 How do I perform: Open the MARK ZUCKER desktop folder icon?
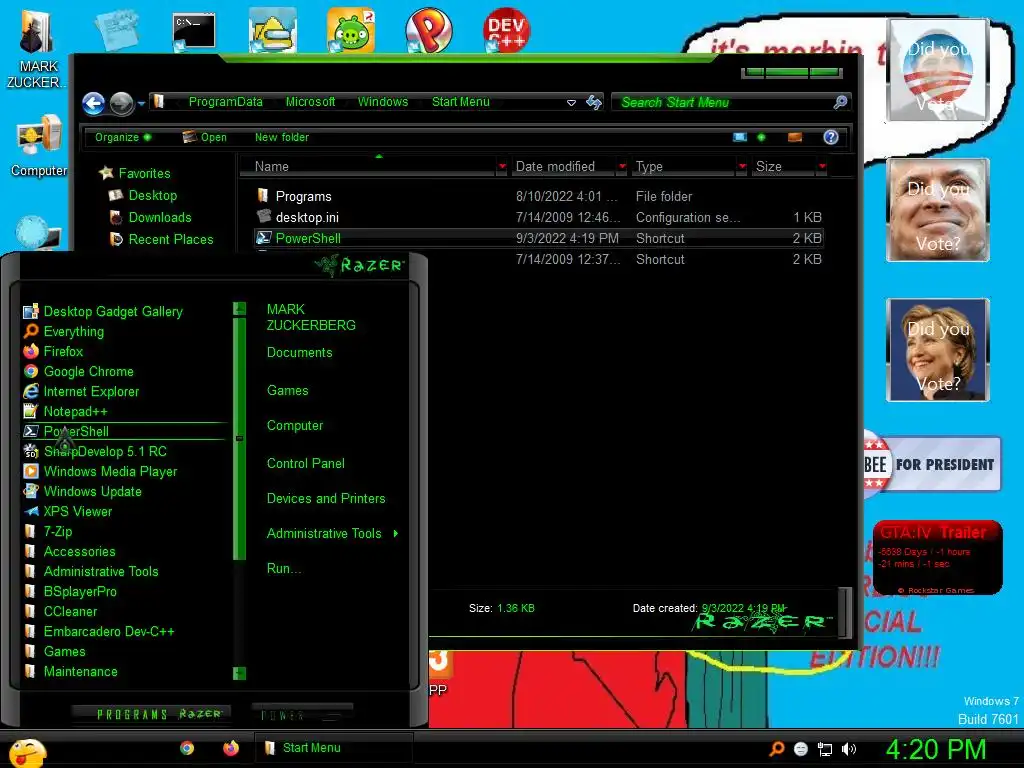click(37, 49)
